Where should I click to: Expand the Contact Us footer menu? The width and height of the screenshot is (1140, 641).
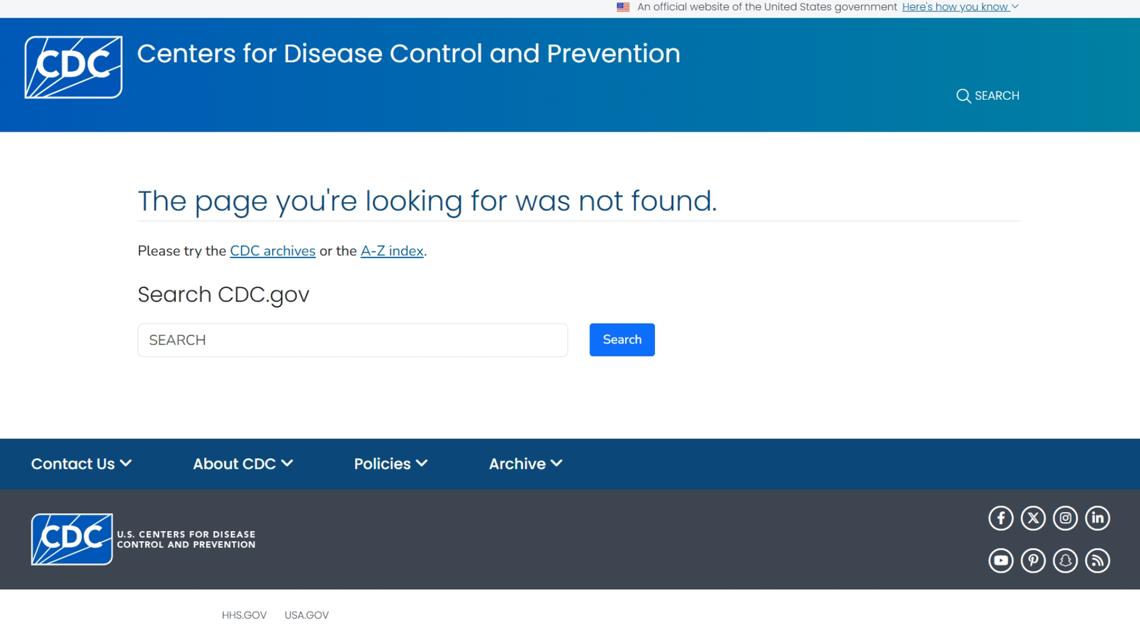[x=81, y=464]
